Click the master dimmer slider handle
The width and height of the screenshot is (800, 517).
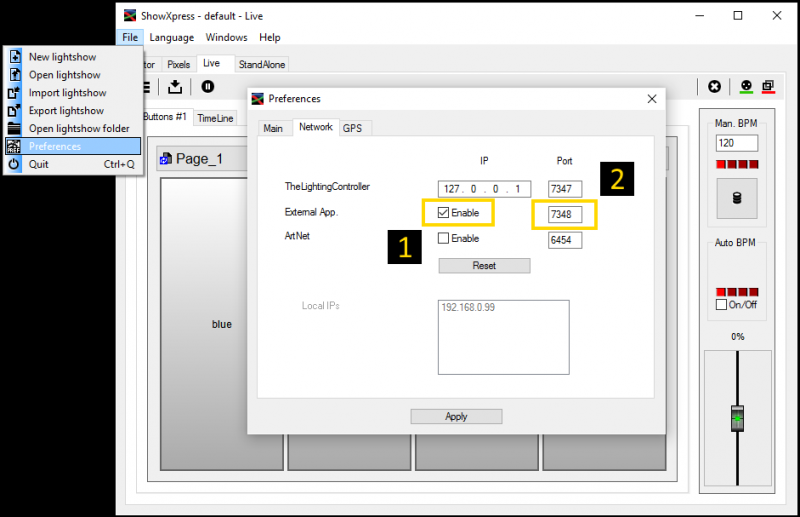[x=737, y=418]
